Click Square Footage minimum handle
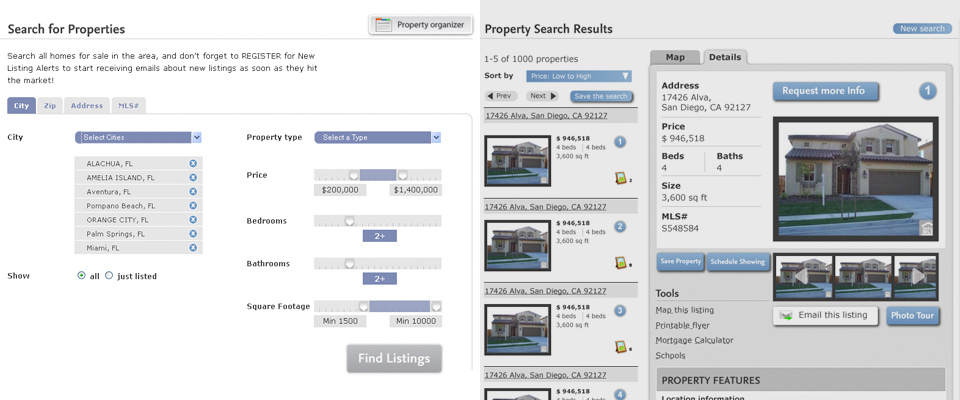Viewport: 960px width, 400px height. pos(363,306)
